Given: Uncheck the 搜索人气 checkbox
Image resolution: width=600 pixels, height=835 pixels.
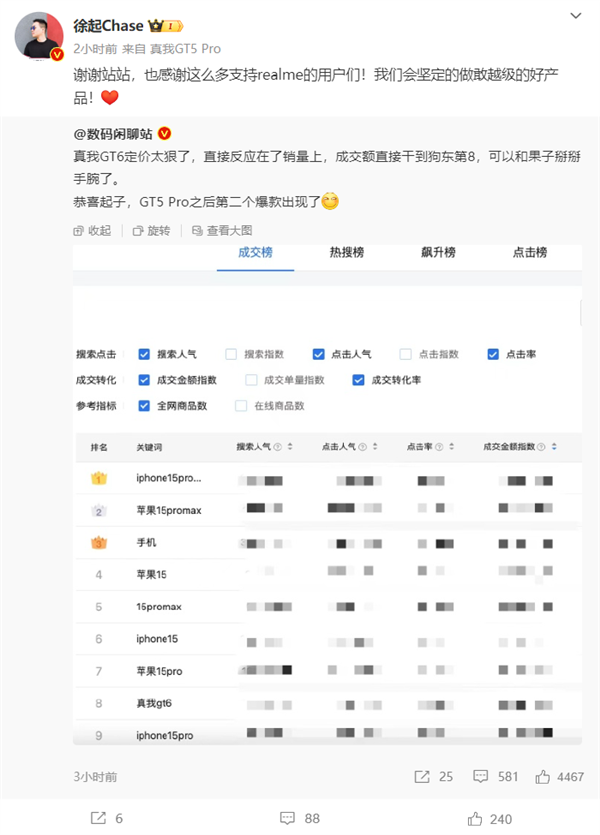Looking at the screenshot, I should click(x=144, y=354).
